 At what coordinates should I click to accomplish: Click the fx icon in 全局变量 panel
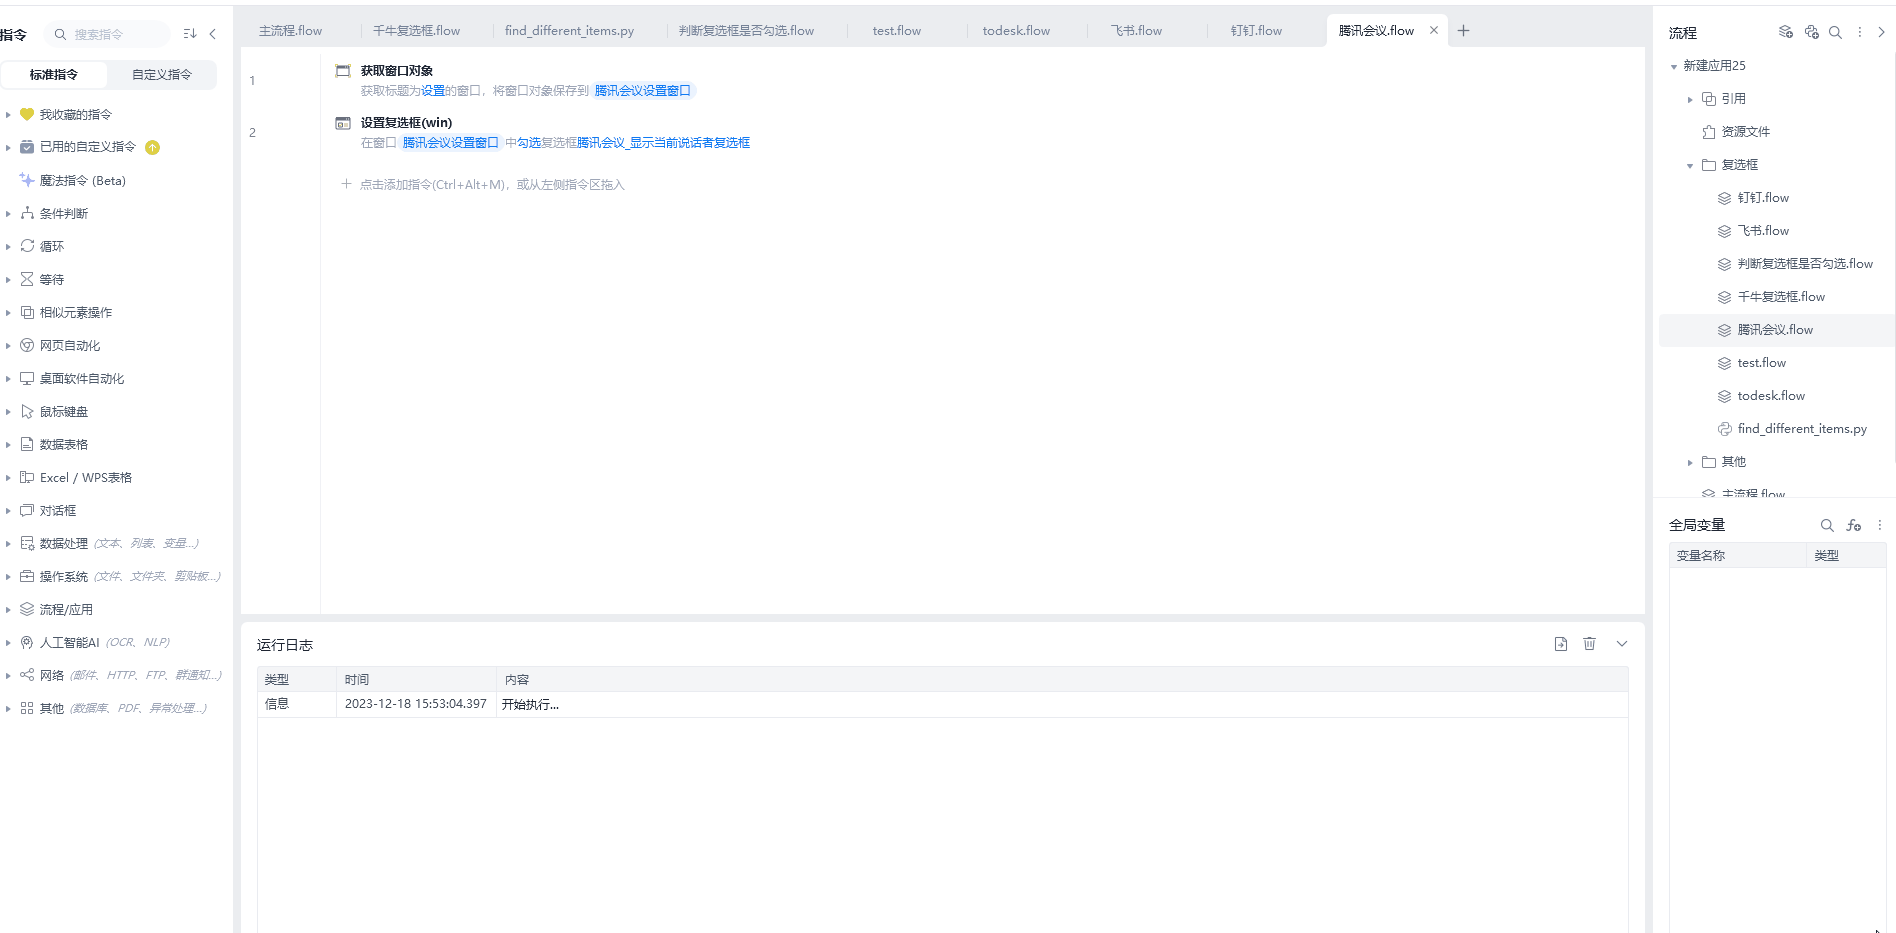pos(1854,525)
